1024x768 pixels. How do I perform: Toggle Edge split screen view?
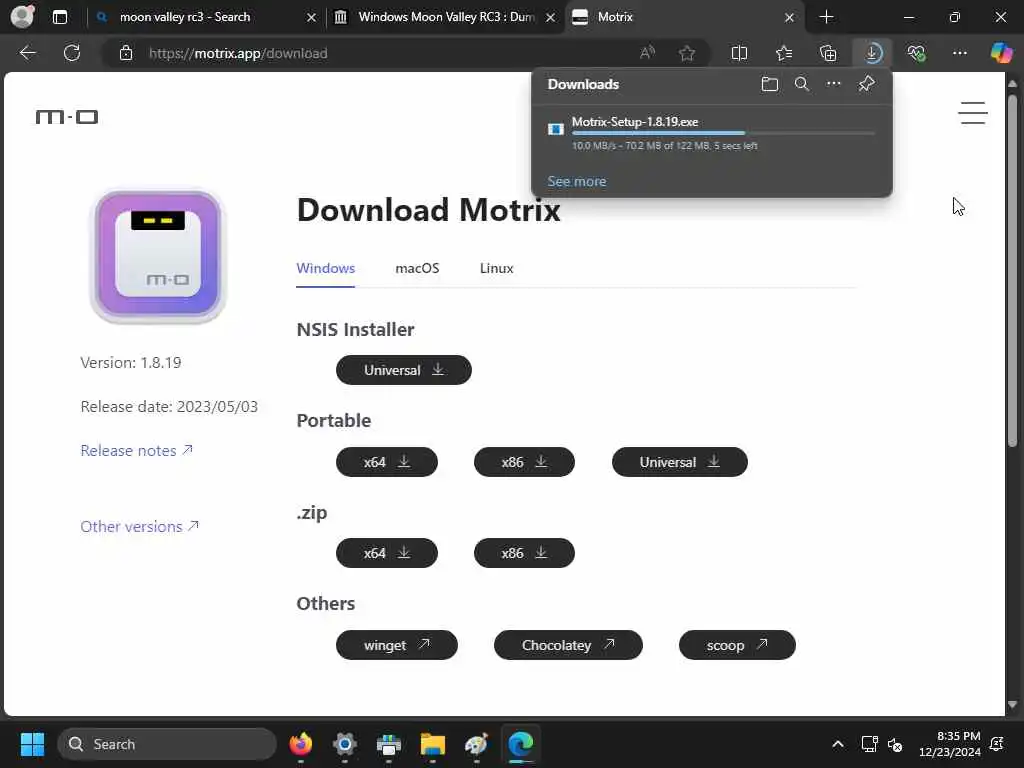(x=739, y=53)
